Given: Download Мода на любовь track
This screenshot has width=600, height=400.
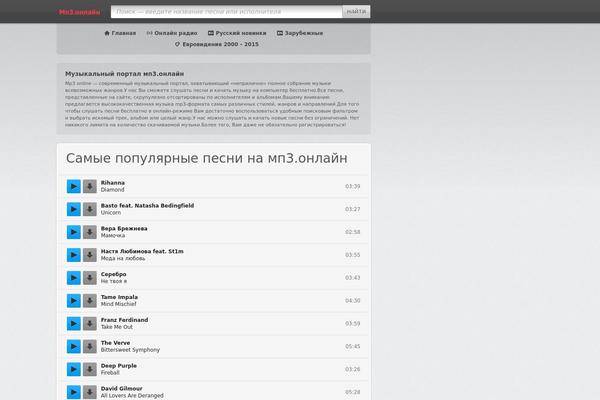Looking at the screenshot, I should tap(90, 255).
